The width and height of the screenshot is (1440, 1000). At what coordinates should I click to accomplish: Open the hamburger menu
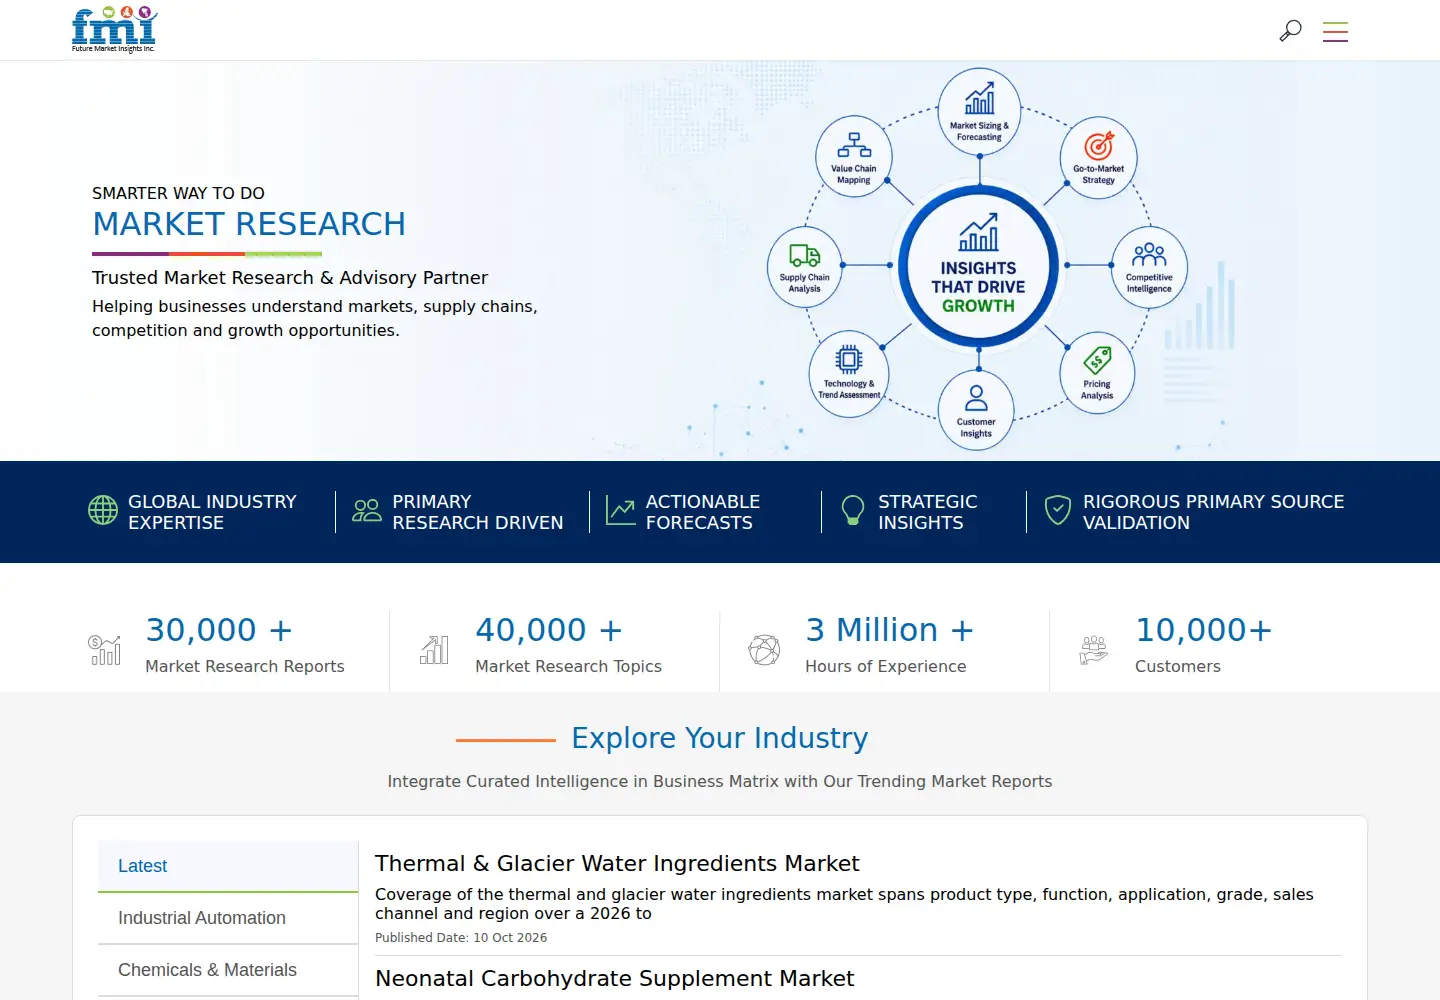tap(1335, 32)
